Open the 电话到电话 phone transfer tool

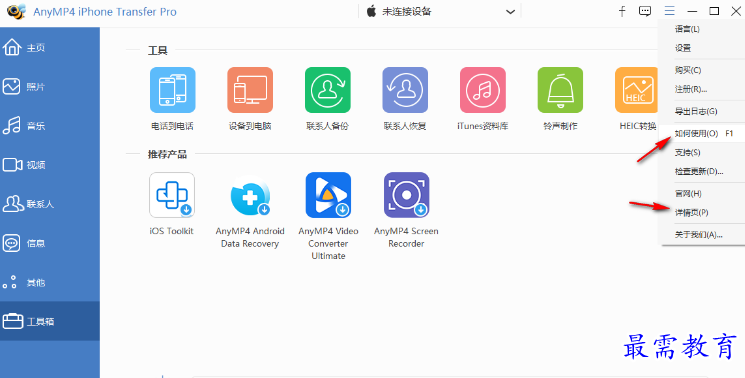point(172,90)
